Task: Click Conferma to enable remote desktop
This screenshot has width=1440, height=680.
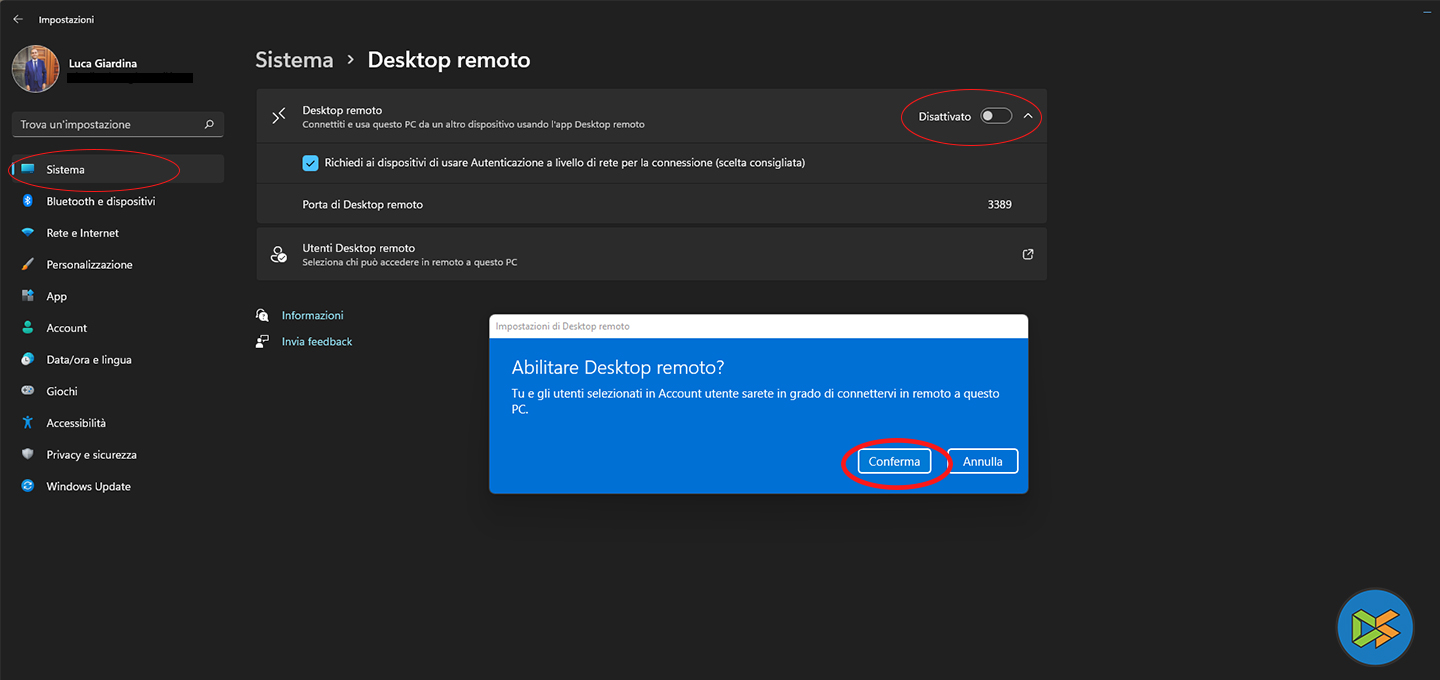Action: (x=894, y=461)
